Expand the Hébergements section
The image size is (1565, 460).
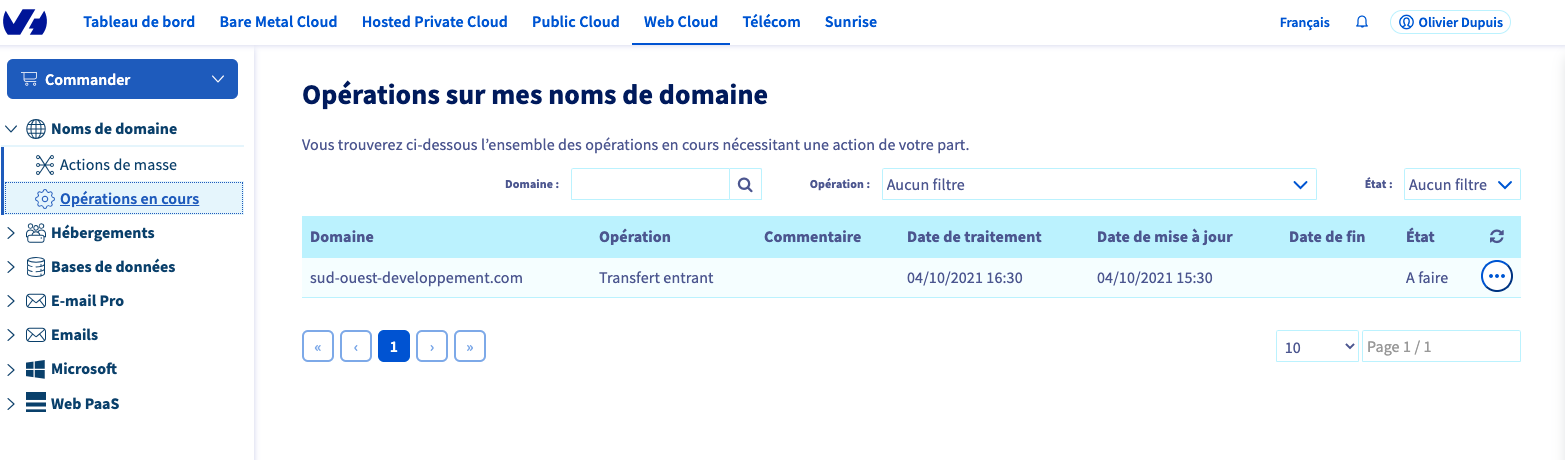(x=11, y=233)
